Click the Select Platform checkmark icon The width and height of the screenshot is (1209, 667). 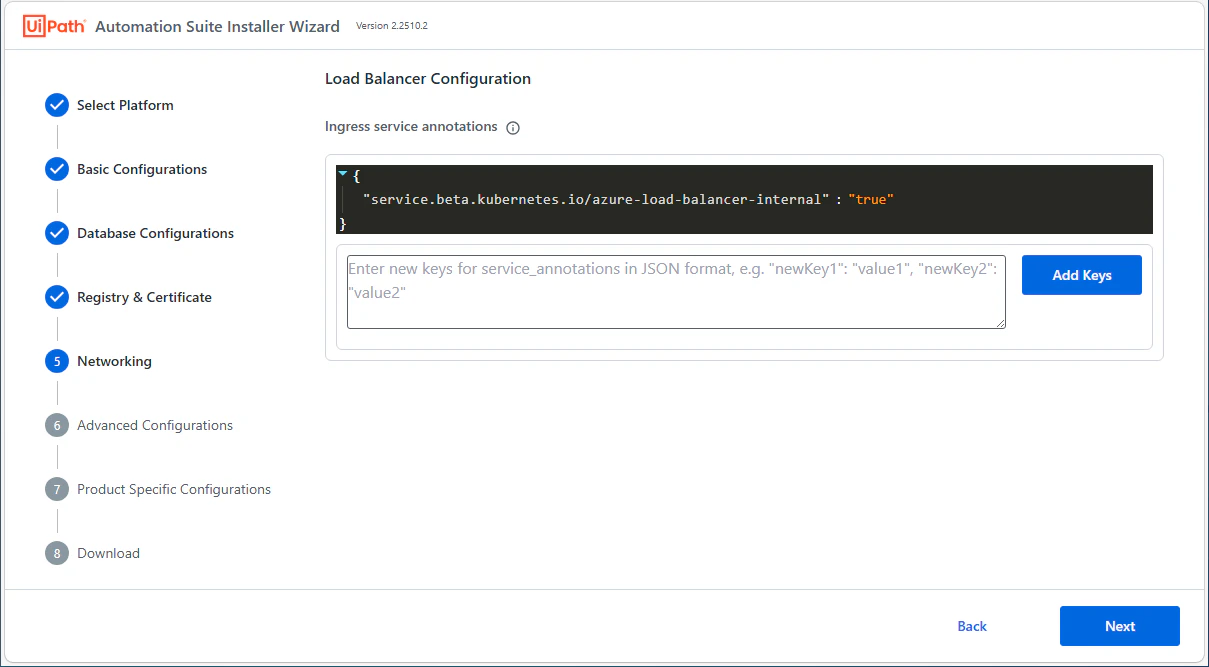pos(57,105)
